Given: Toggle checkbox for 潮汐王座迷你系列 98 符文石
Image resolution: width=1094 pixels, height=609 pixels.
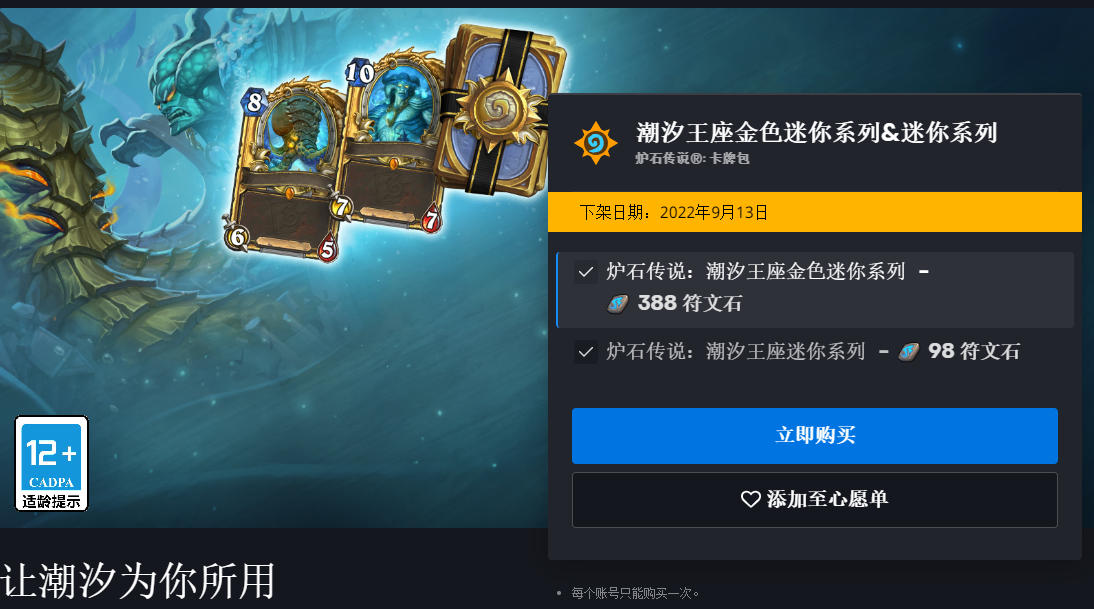Looking at the screenshot, I should pyautogui.click(x=586, y=352).
